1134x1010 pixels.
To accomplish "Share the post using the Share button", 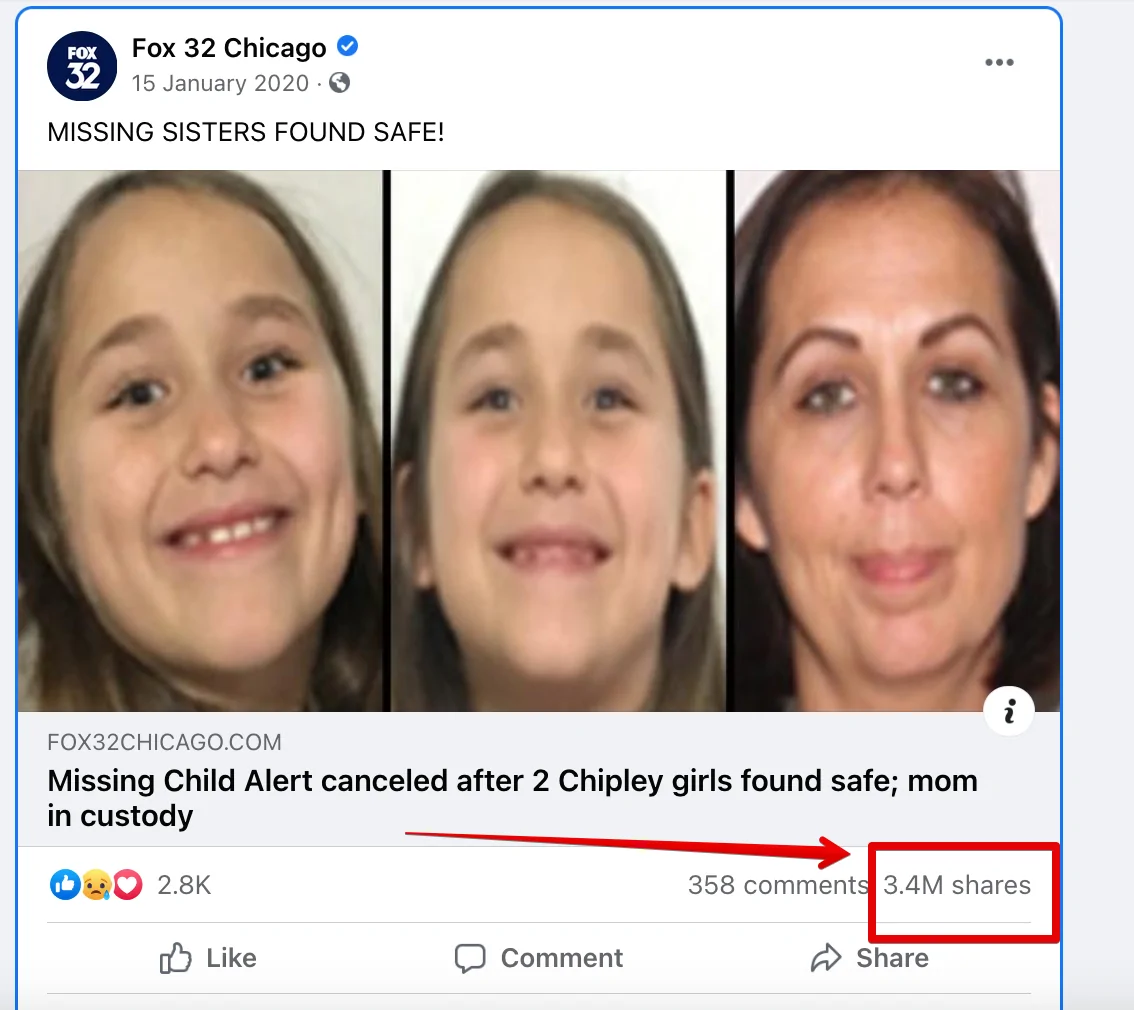I will 870,958.
